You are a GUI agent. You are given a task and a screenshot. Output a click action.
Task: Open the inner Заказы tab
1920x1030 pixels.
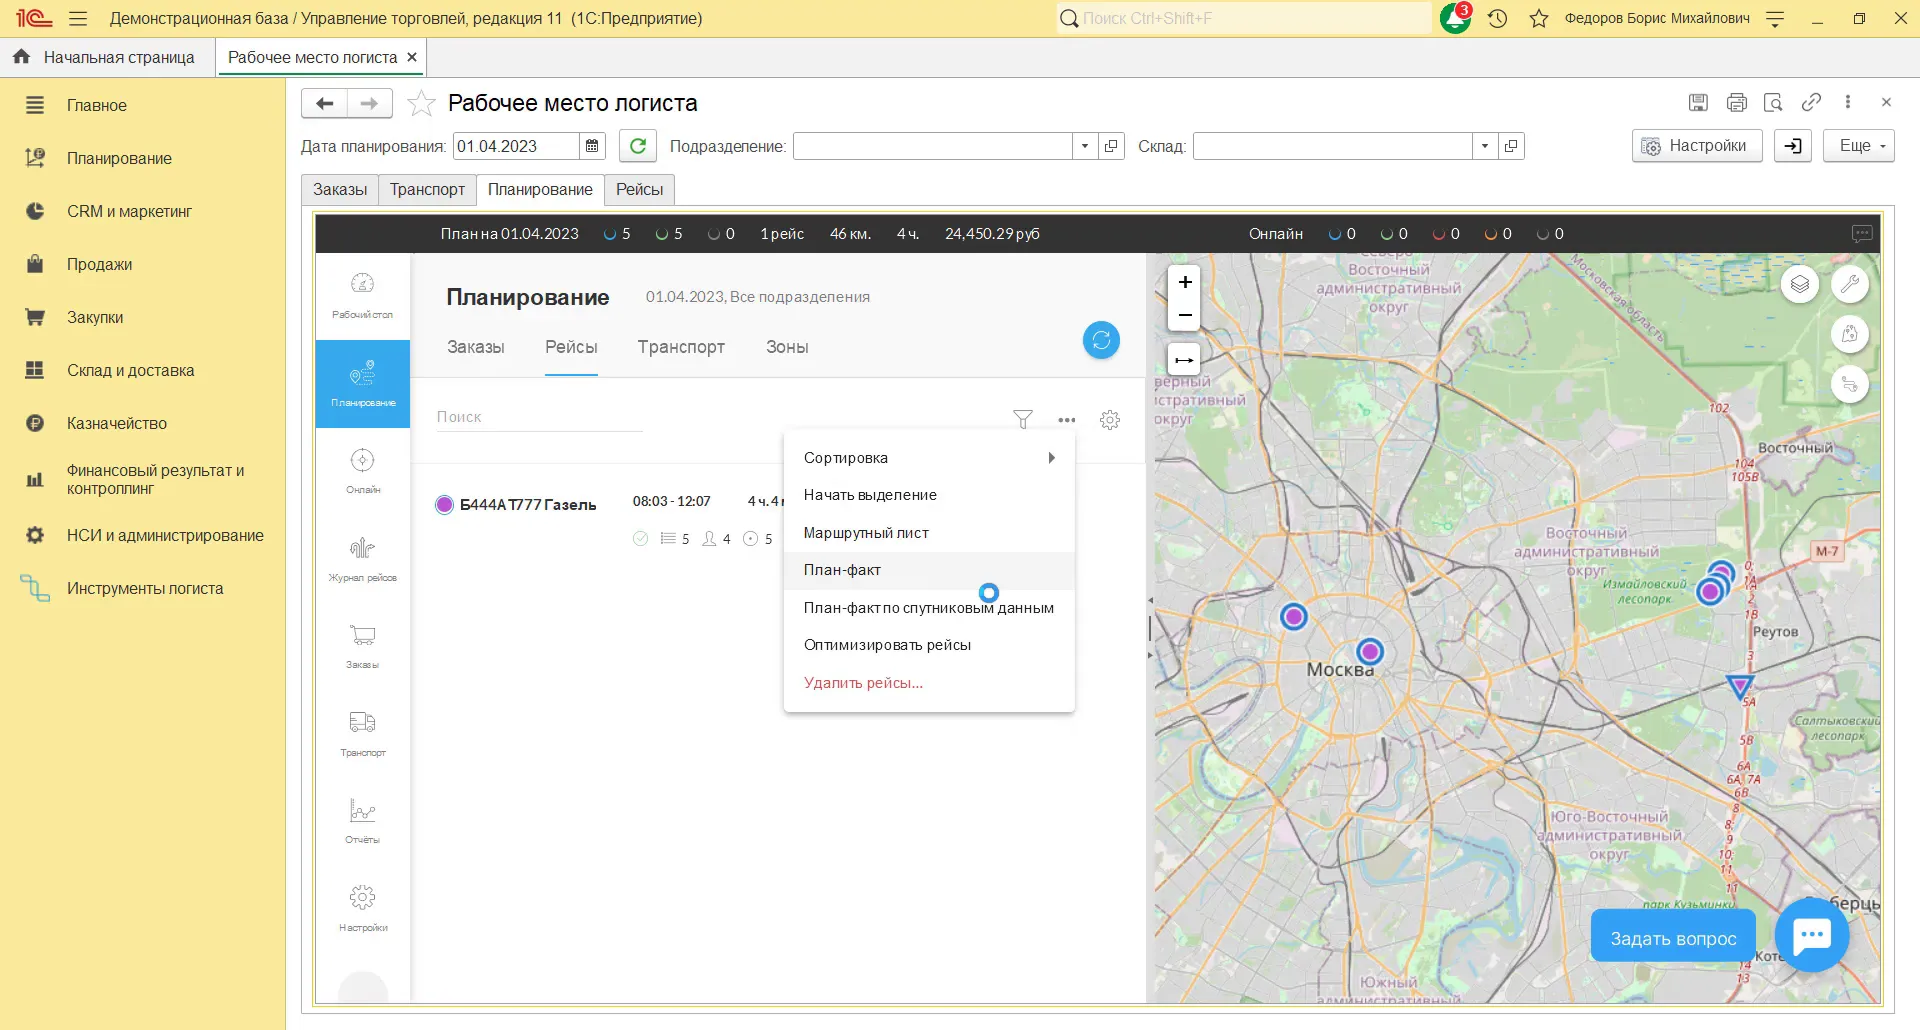coord(475,347)
